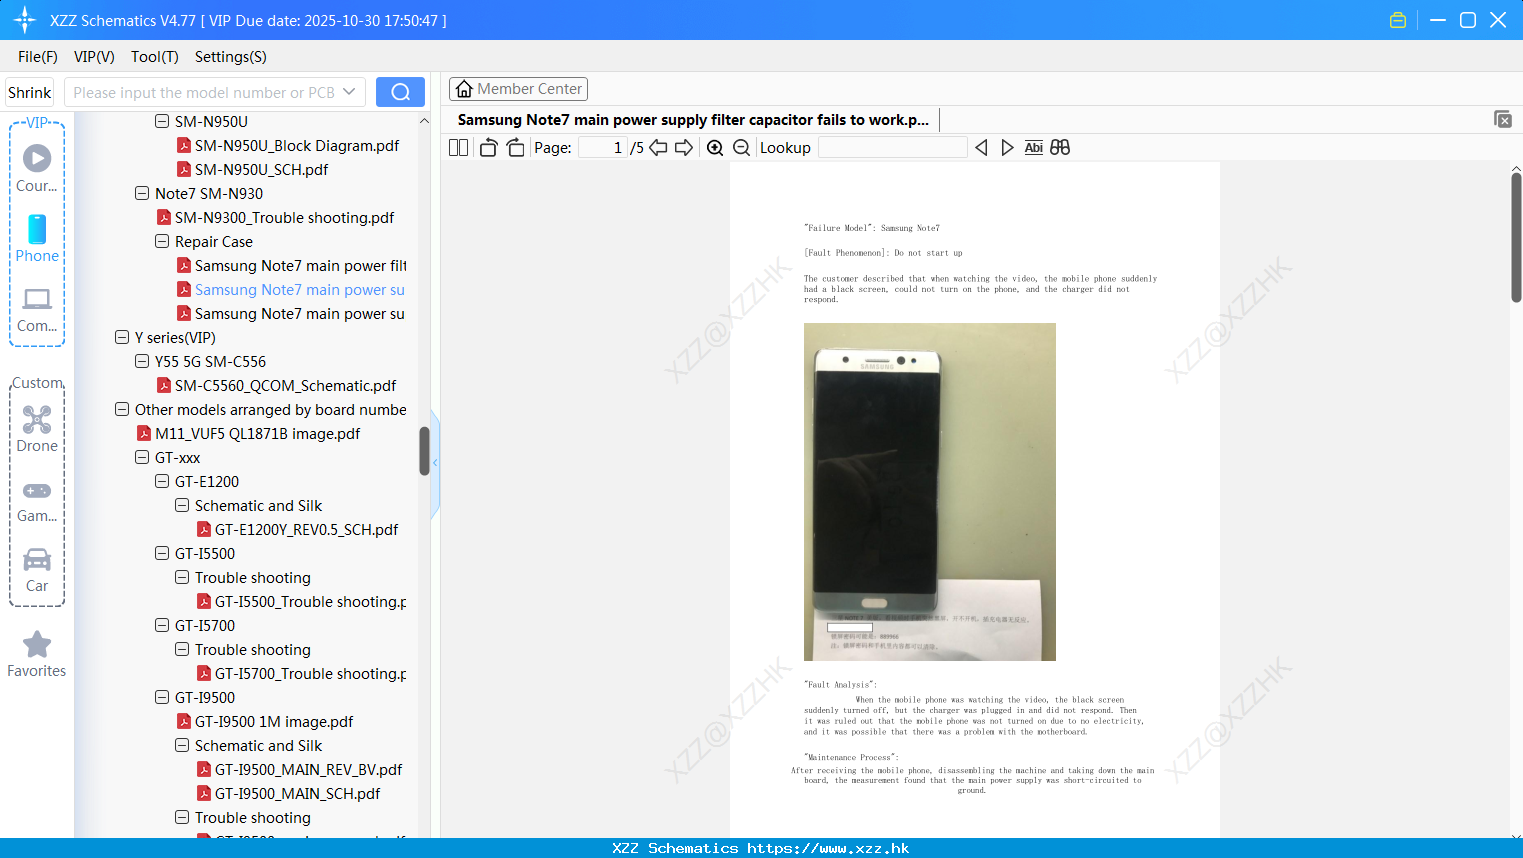
Task: Find previous lookup result triangle
Action: (981, 147)
